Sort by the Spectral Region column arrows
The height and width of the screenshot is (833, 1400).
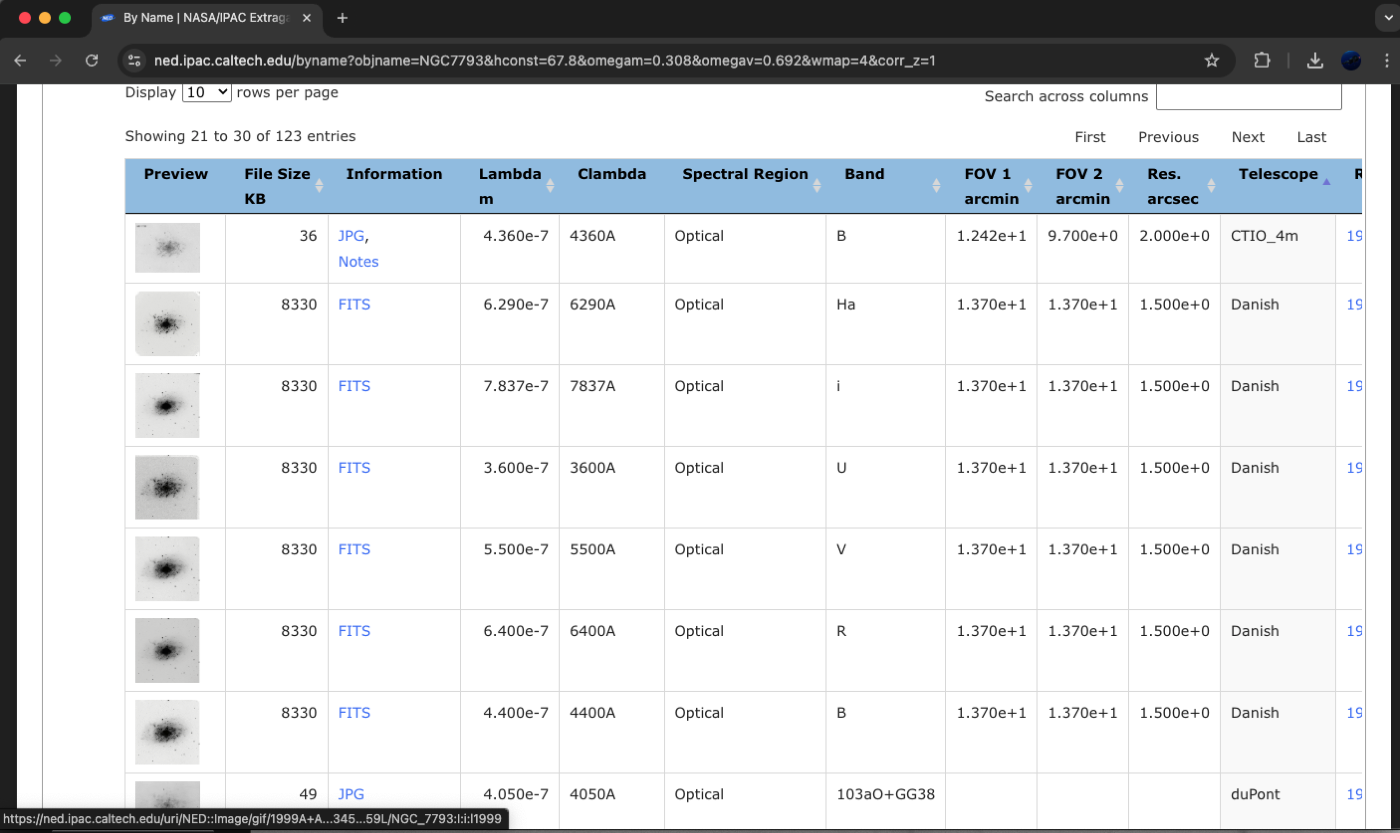click(817, 186)
